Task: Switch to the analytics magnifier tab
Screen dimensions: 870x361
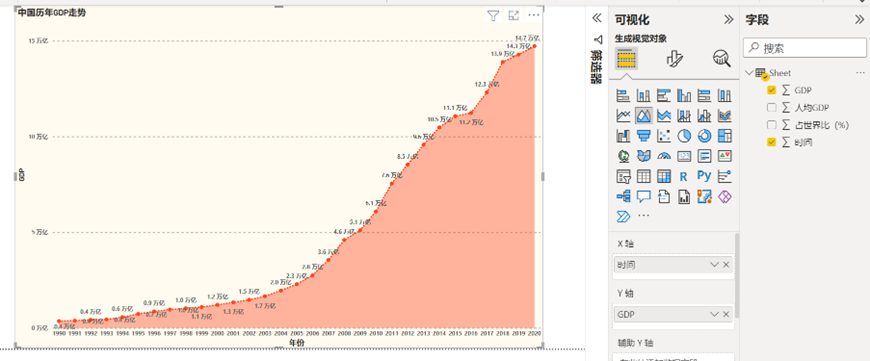Action: click(722, 58)
